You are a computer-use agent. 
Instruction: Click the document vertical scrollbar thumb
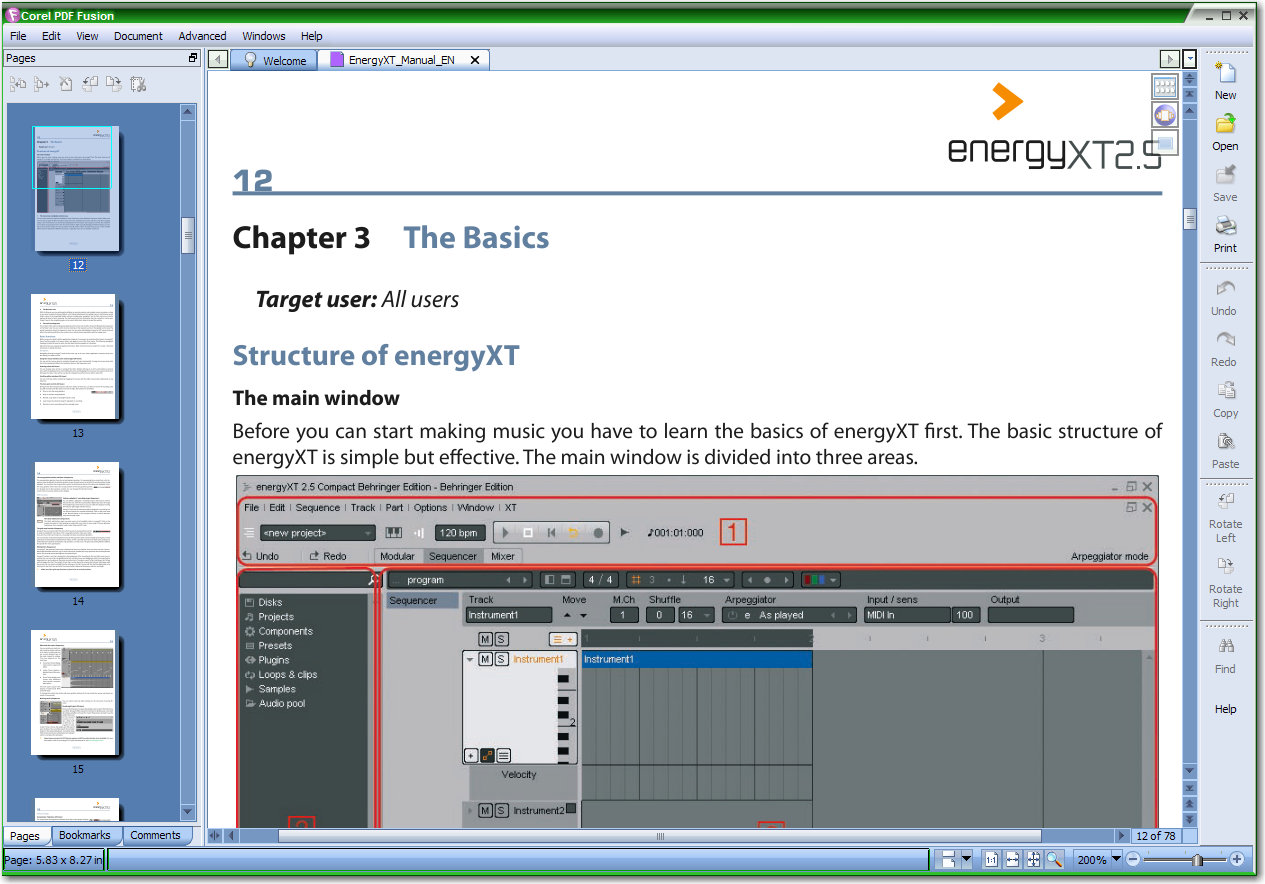tap(1190, 219)
